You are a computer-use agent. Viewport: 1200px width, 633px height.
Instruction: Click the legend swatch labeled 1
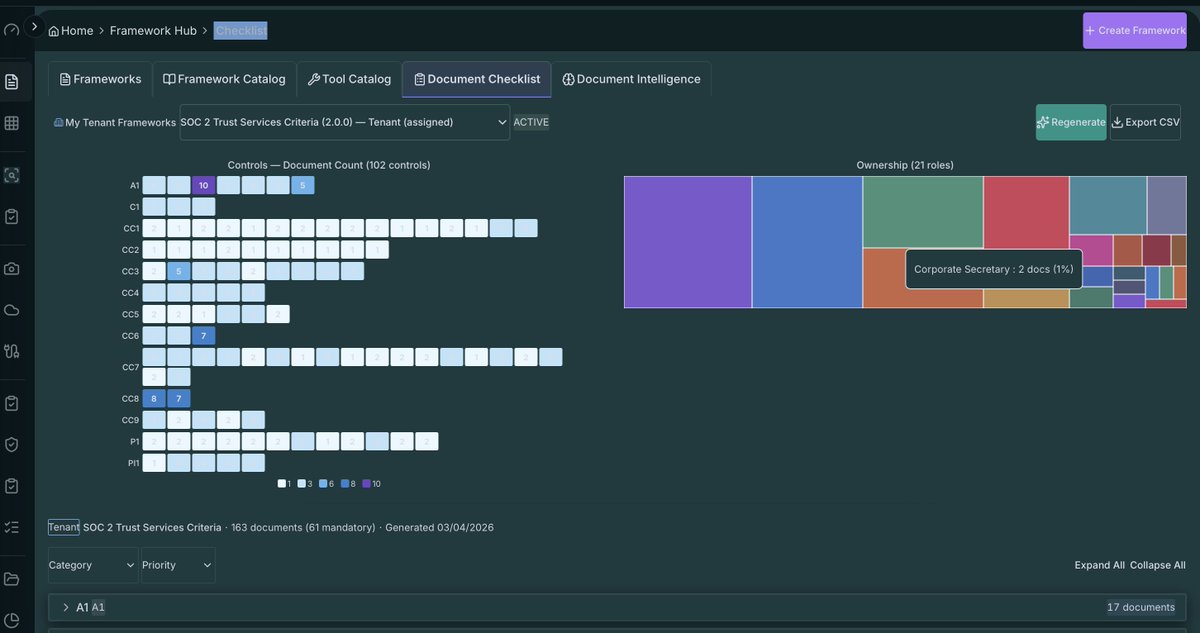click(282, 484)
